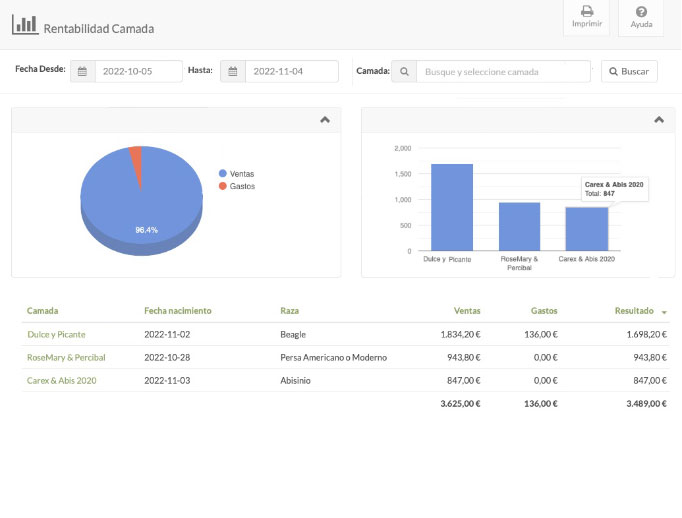Click the Fecha Desde calendar icon
682x518 pixels.
[x=83, y=72]
